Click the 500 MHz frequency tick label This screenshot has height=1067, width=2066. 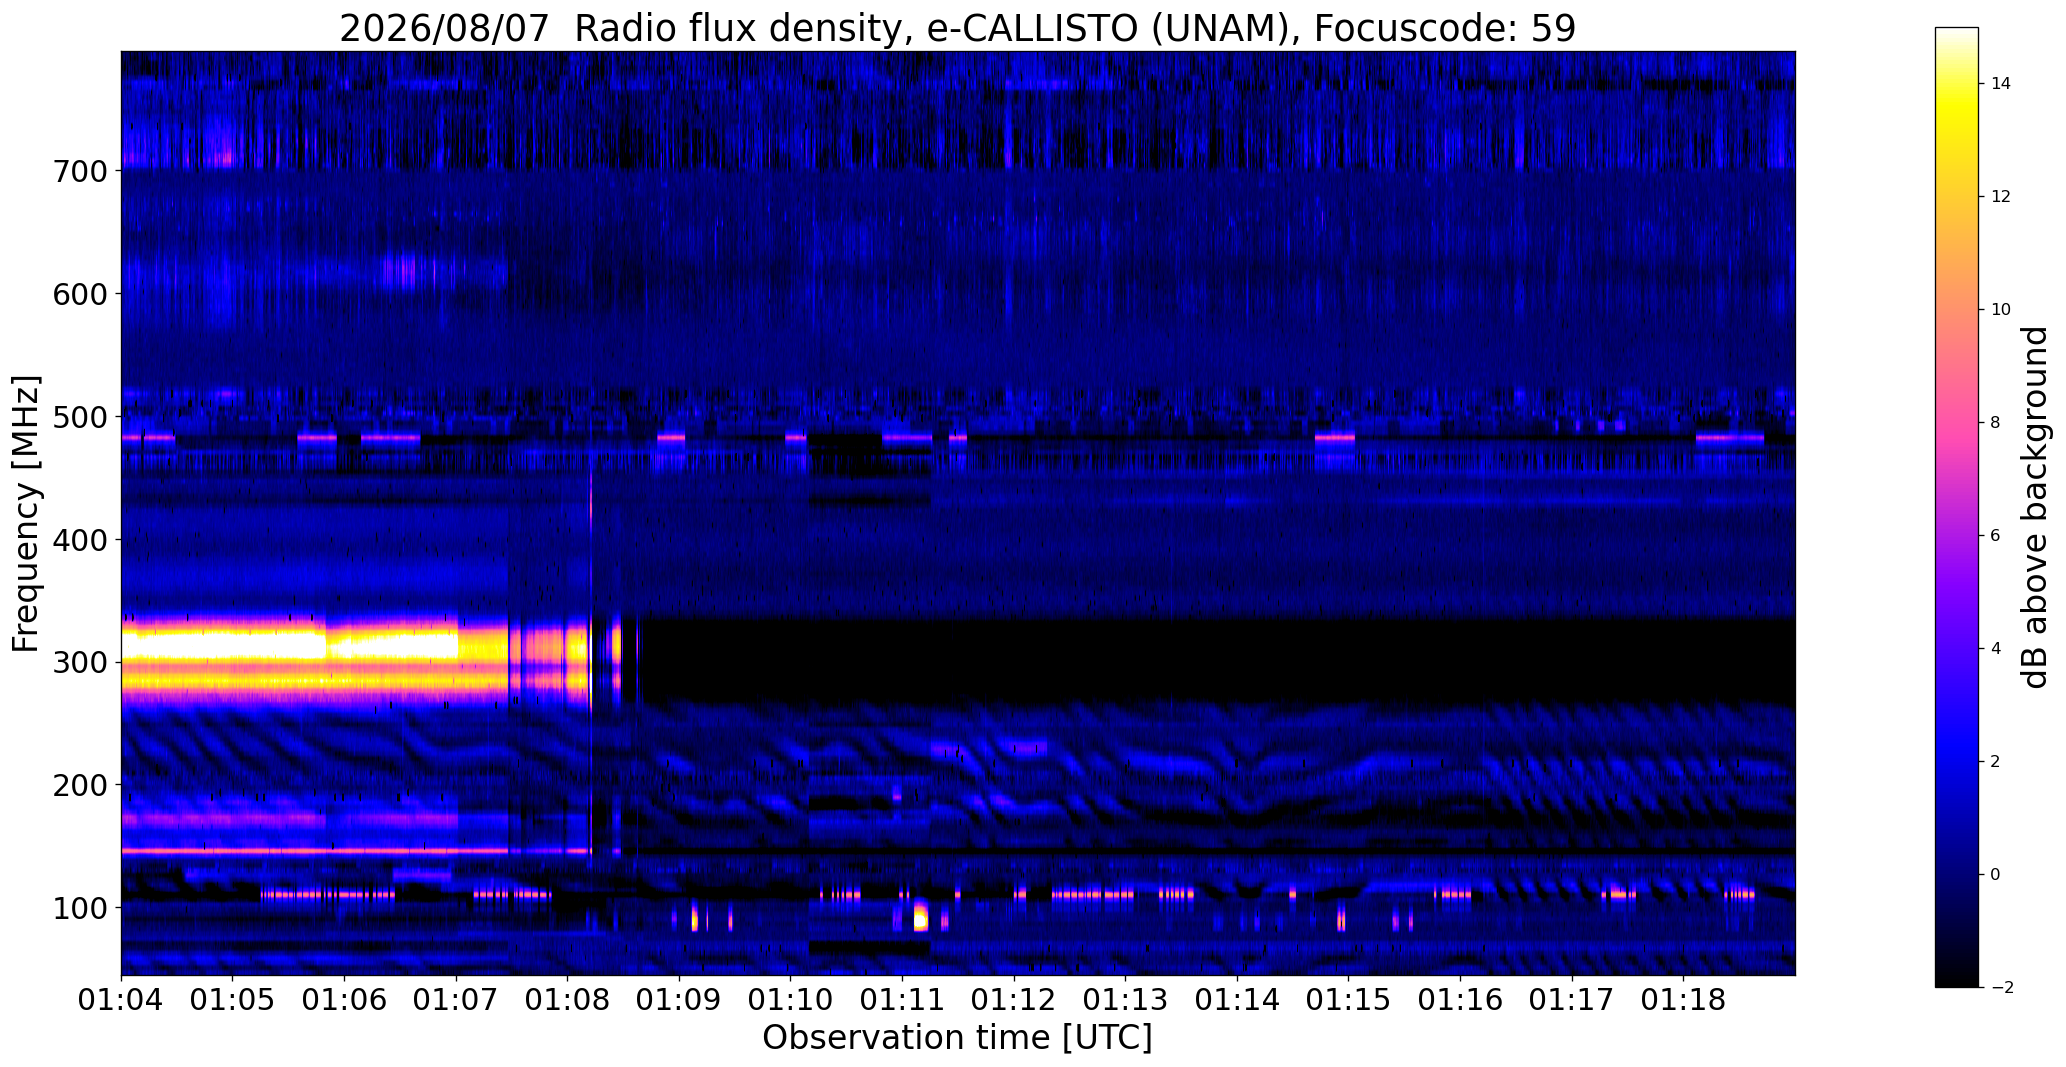click(78, 417)
